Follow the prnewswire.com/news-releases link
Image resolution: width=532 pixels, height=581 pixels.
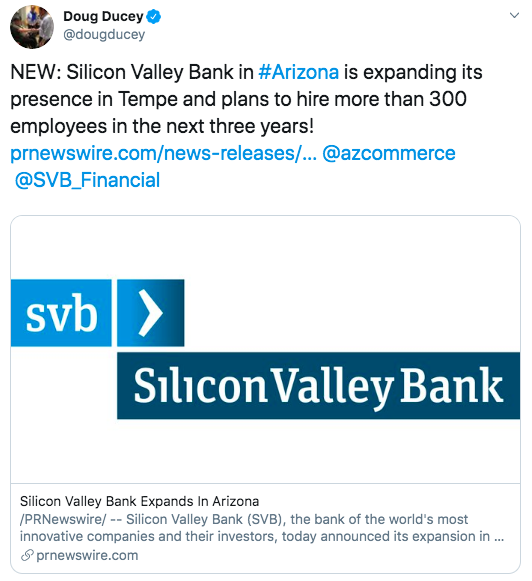pyautogui.click(x=163, y=153)
